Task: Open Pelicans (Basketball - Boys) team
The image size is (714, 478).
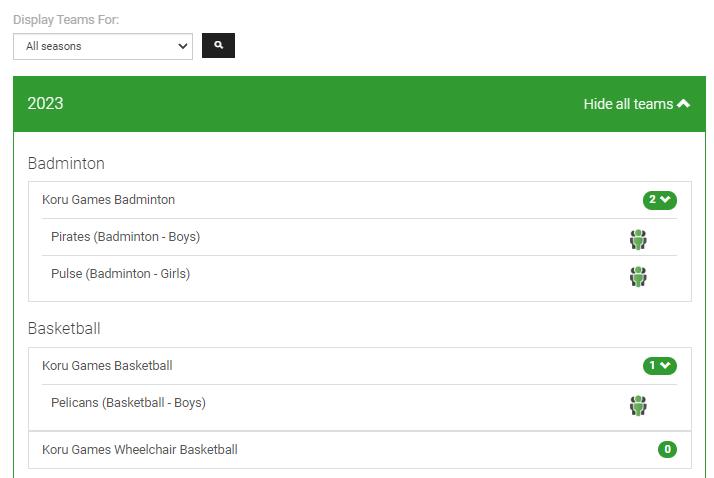Action: [x=128, y=403]
